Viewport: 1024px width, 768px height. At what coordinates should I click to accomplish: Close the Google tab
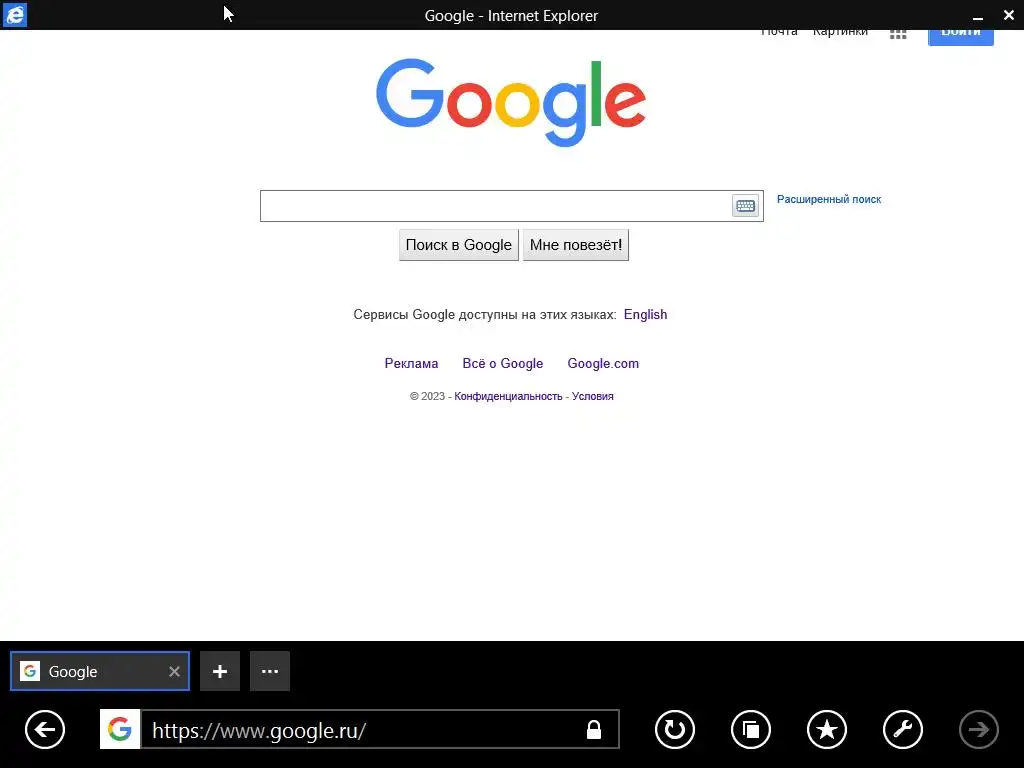pos(174,671)
